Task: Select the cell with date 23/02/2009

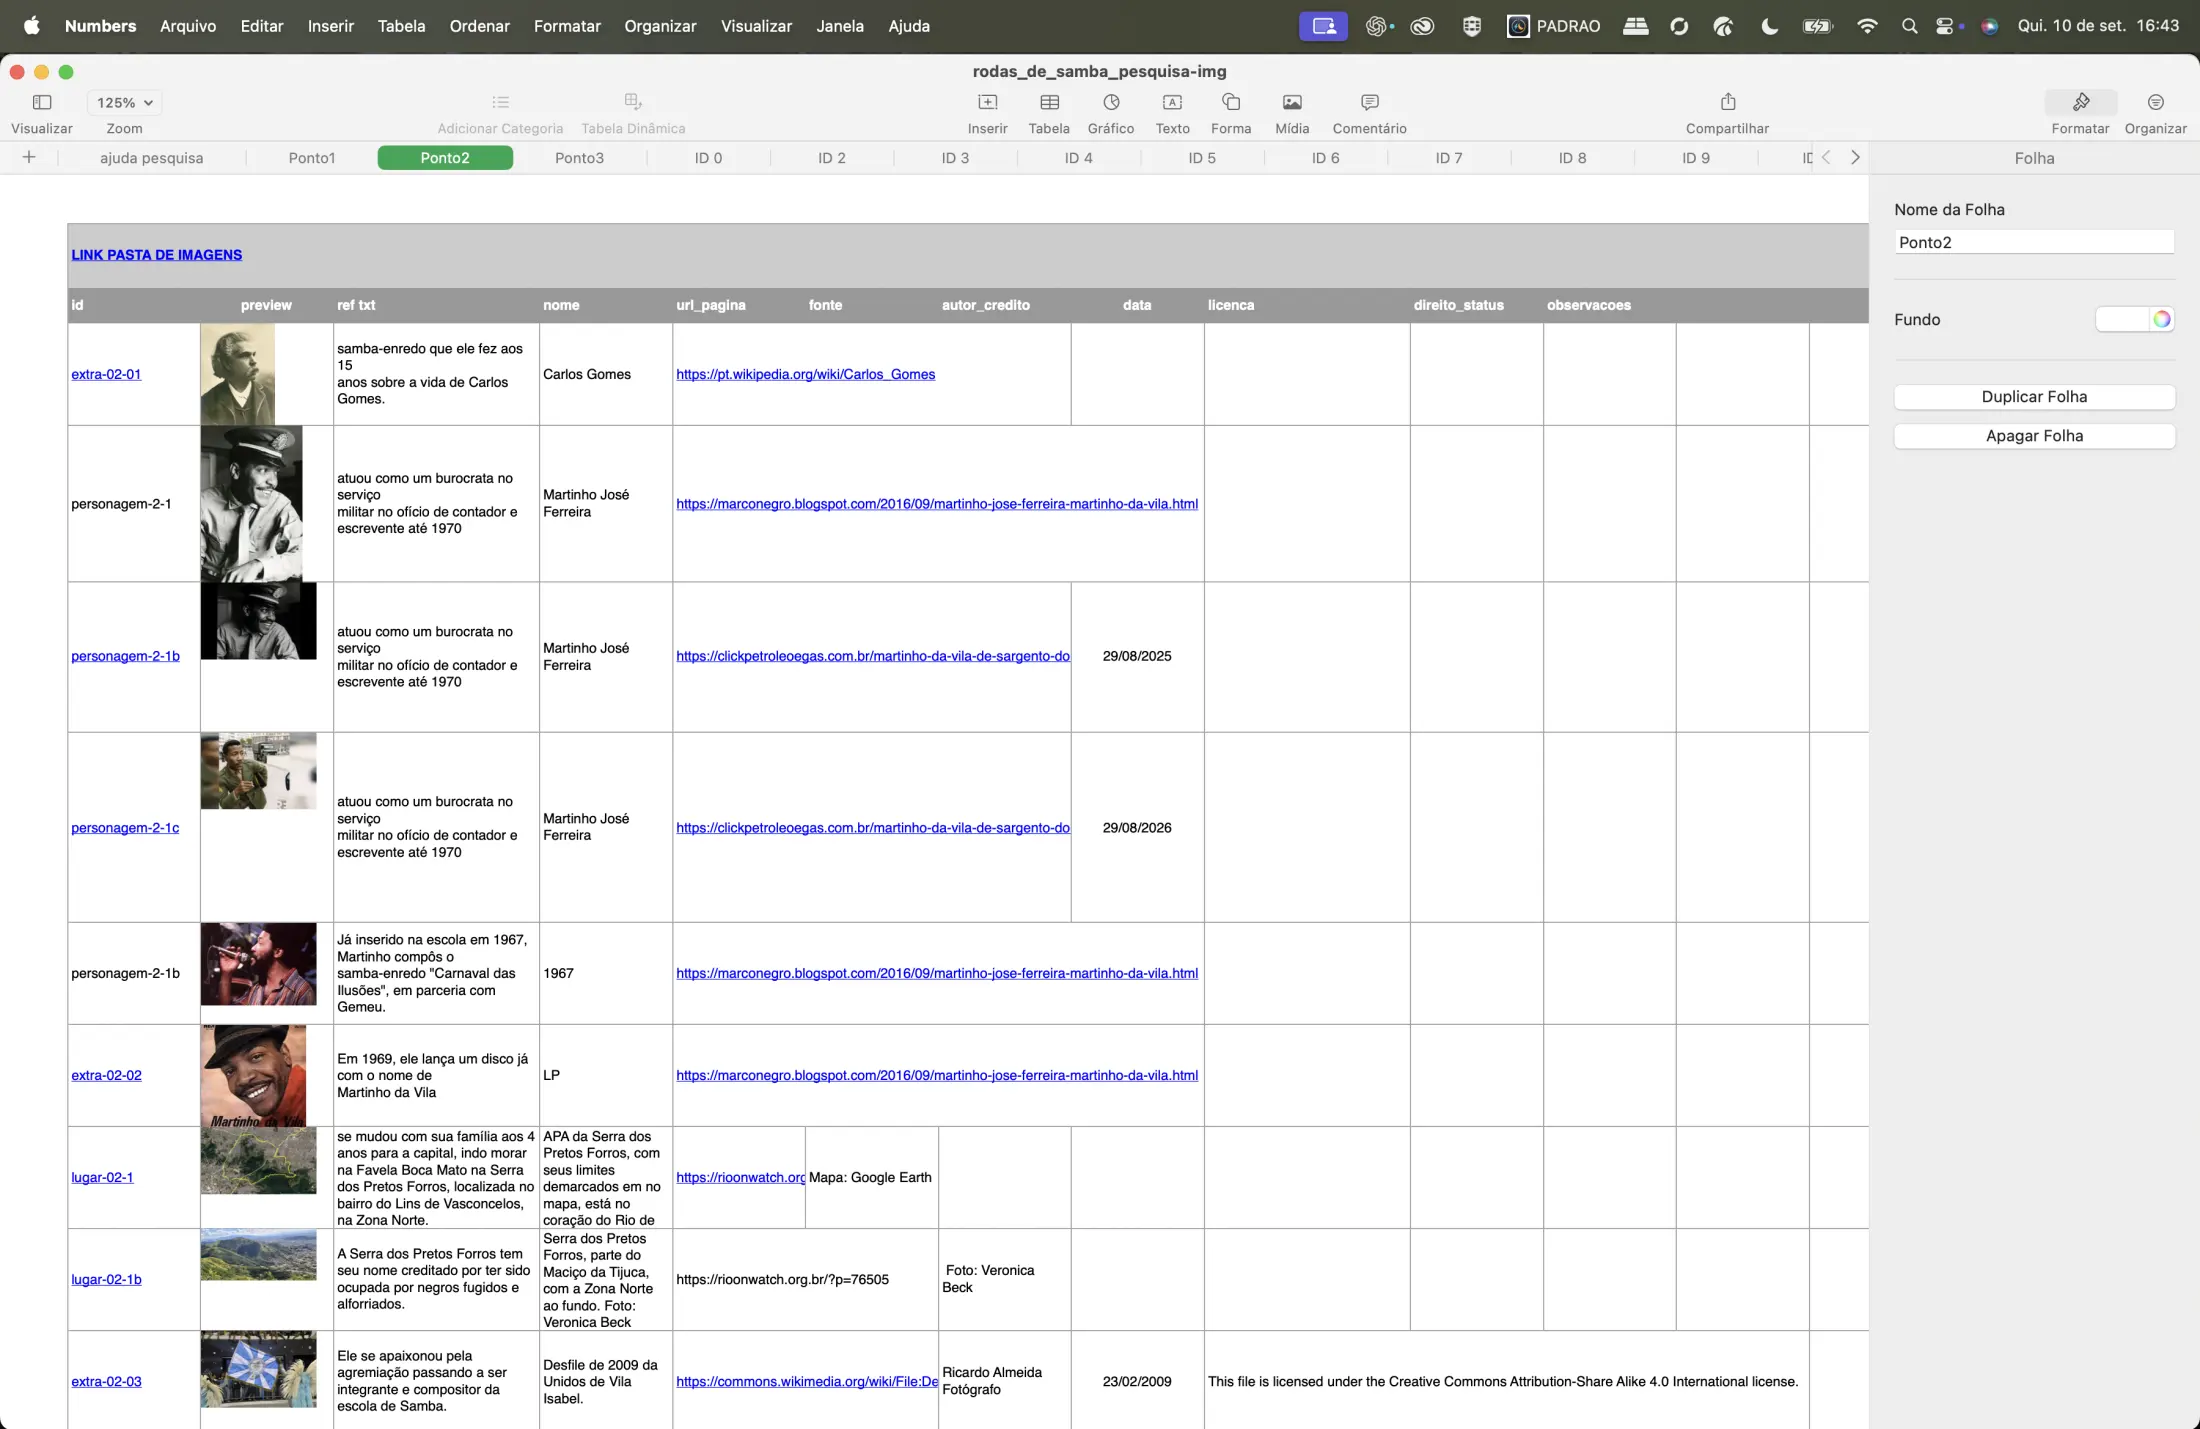Action: pyautogui.click(x=1137, y=1381)
